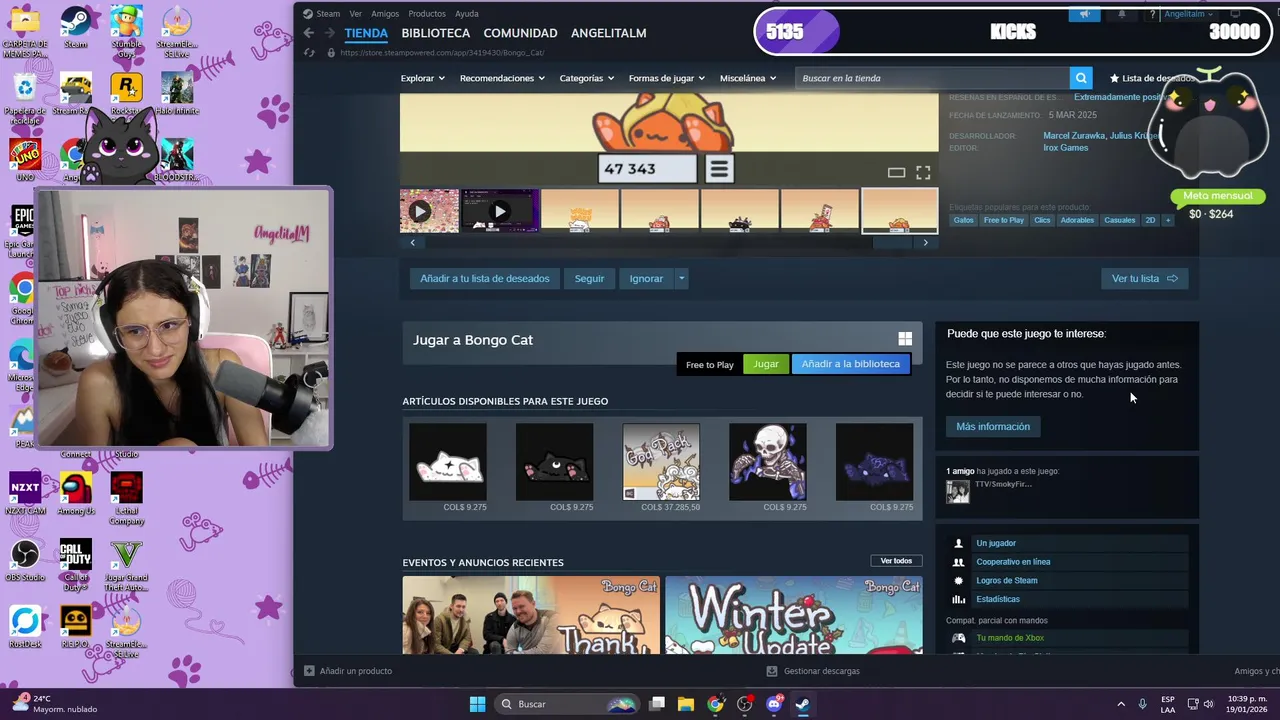Select the God Pack item thumbnail
This screenshot has height=720, width=1280.
pos(661,462)
